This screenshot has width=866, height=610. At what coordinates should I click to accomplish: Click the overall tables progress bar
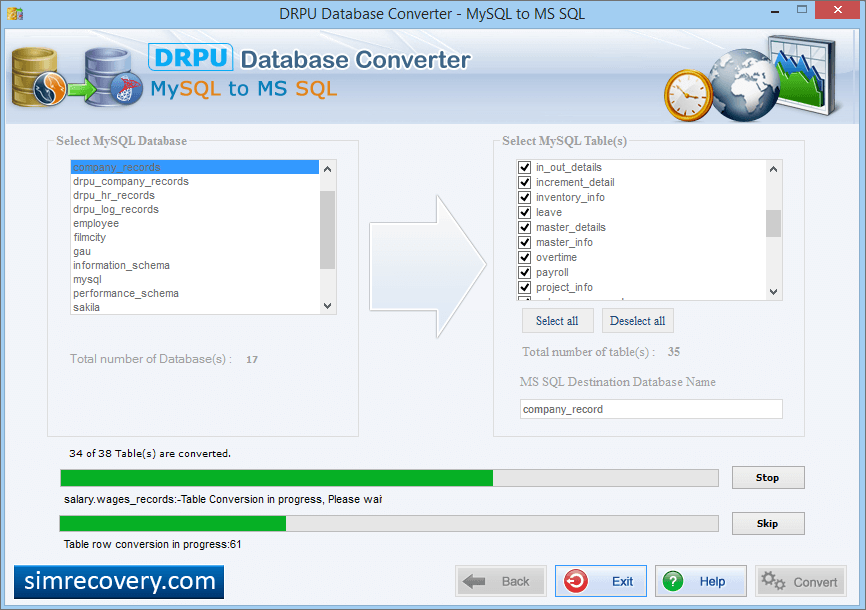tap(389, 478)
